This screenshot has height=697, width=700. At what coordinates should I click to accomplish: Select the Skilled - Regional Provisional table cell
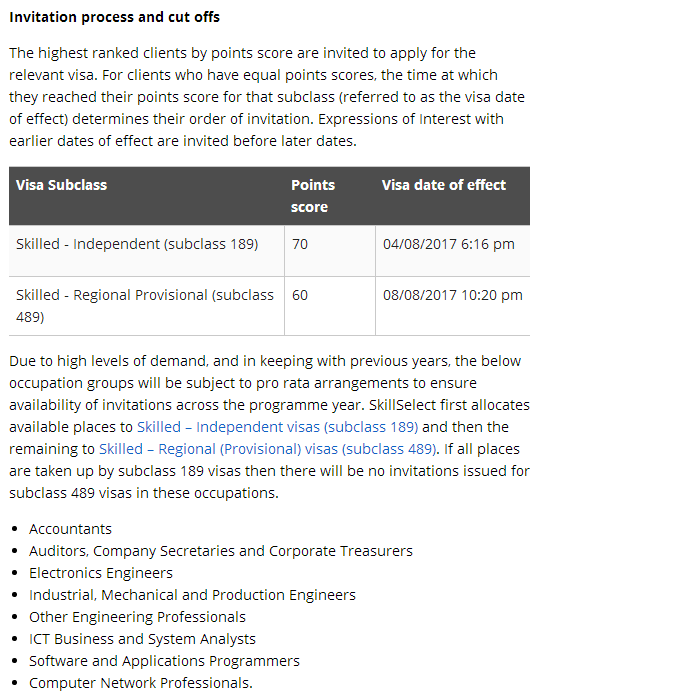pyautogui.click(x=145, y=305)
